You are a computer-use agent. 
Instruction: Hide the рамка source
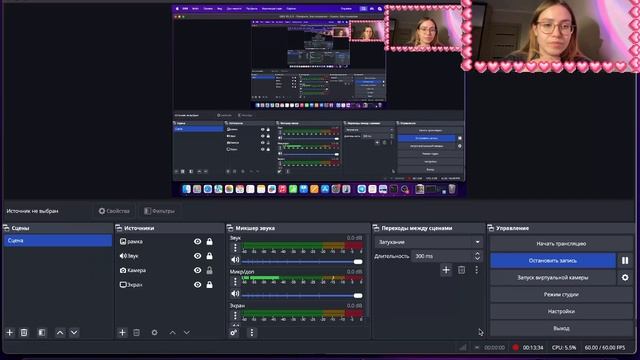click(198, 242)
